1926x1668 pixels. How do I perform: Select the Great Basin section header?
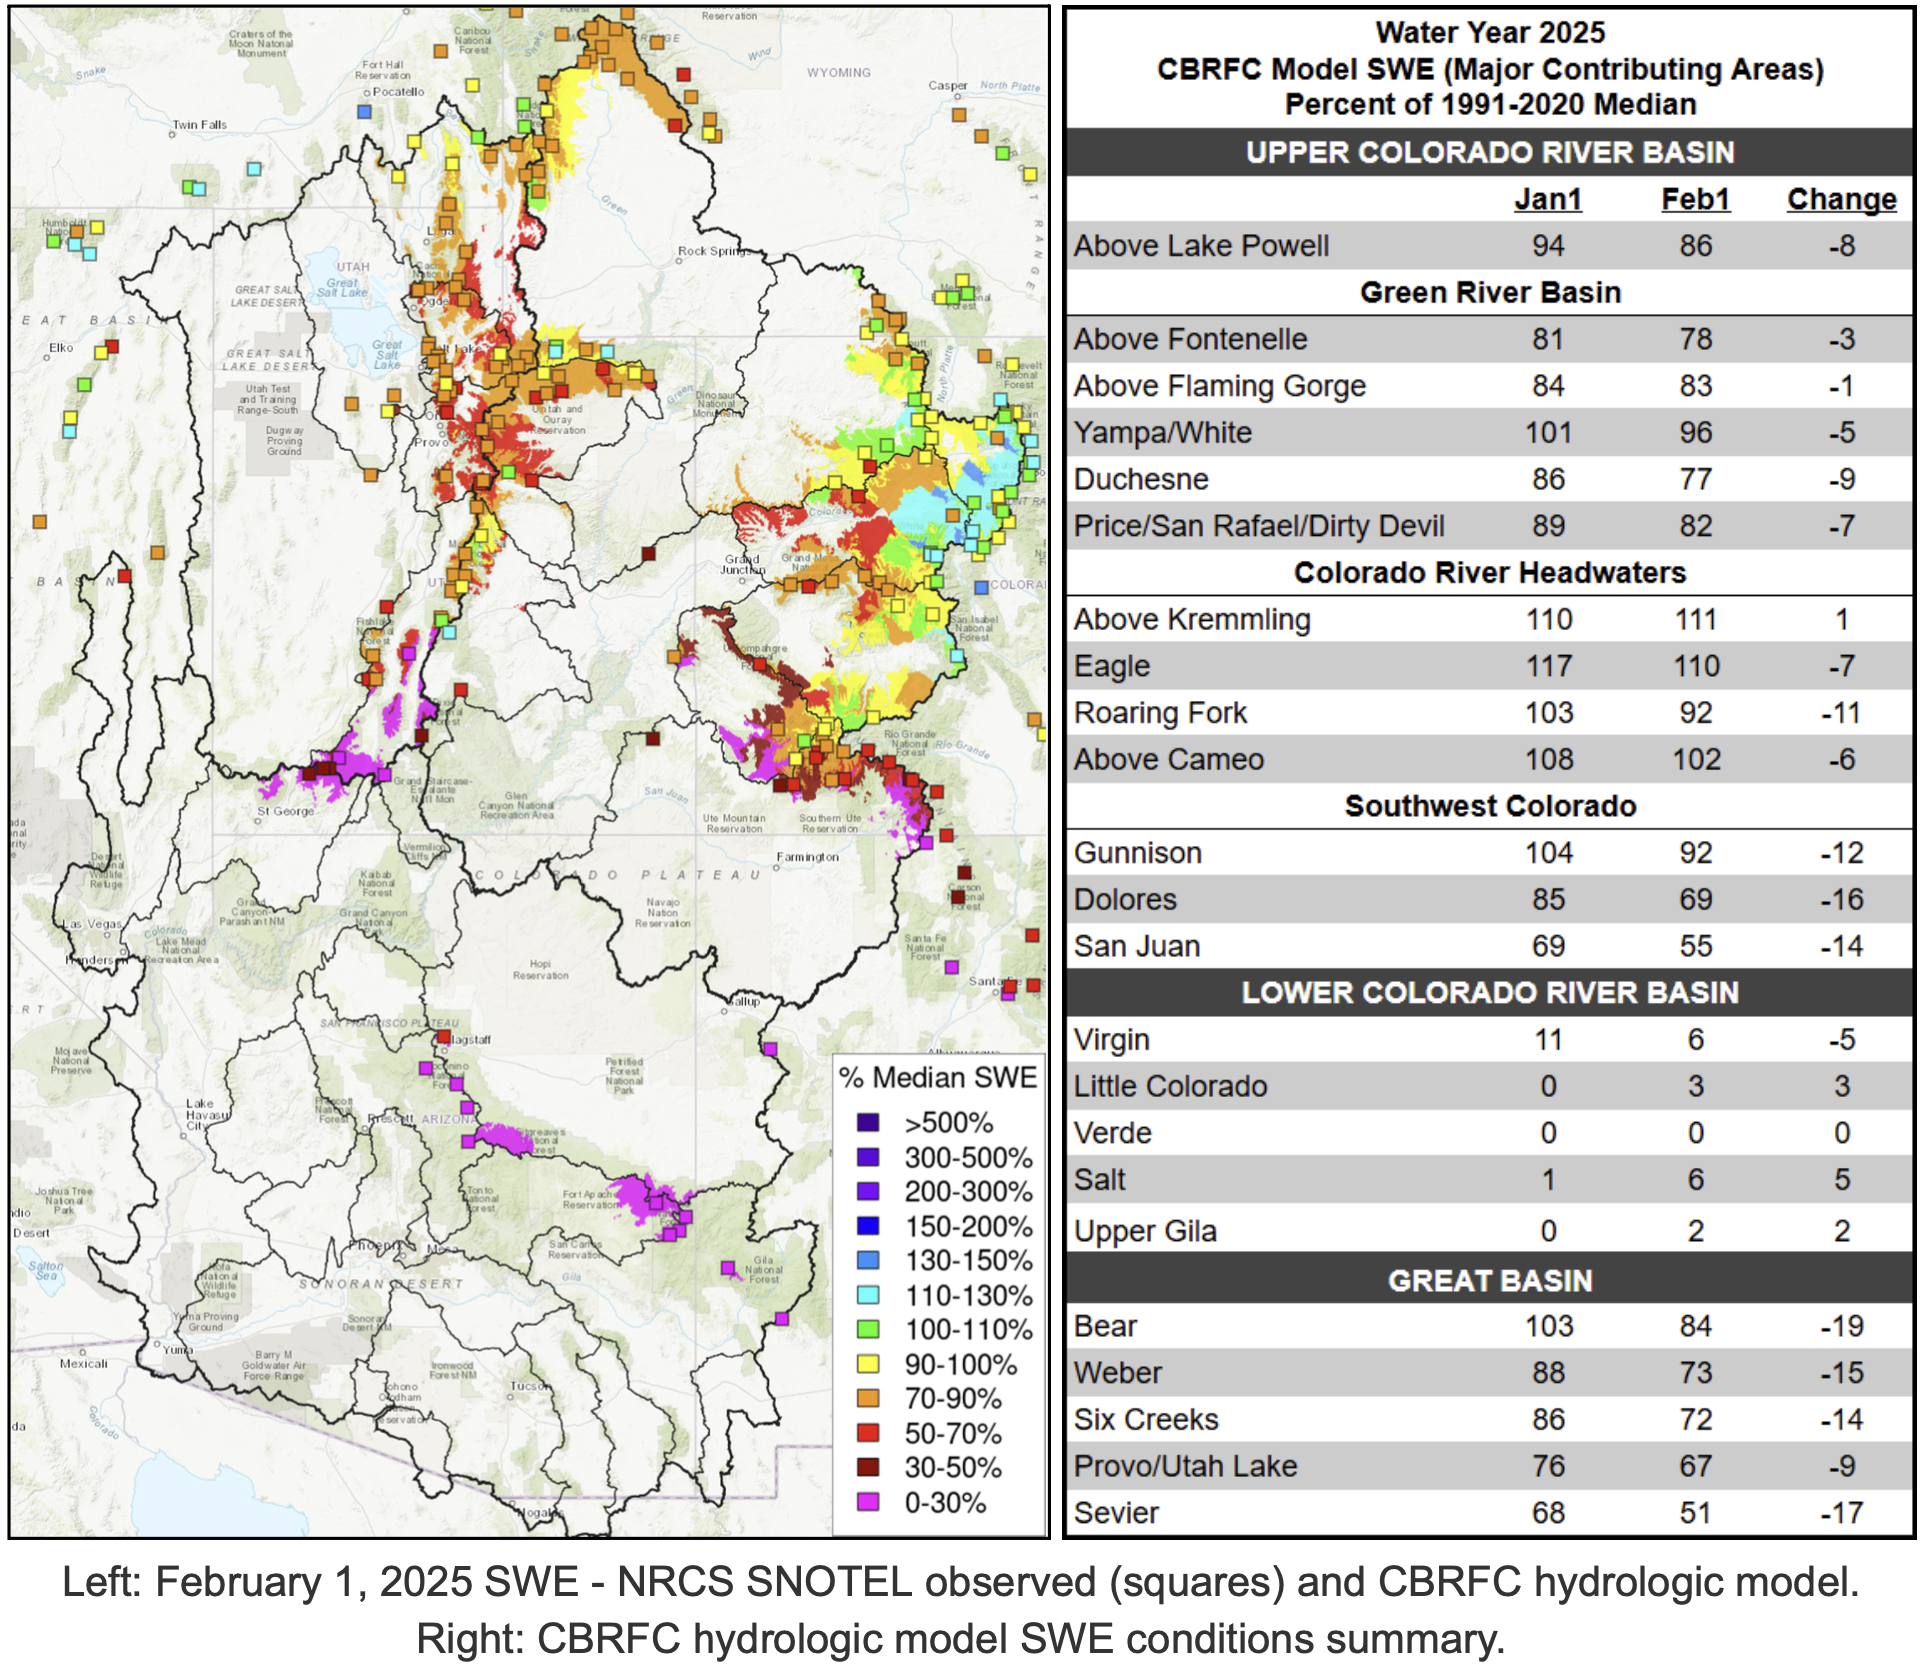pos(1489,1280)
